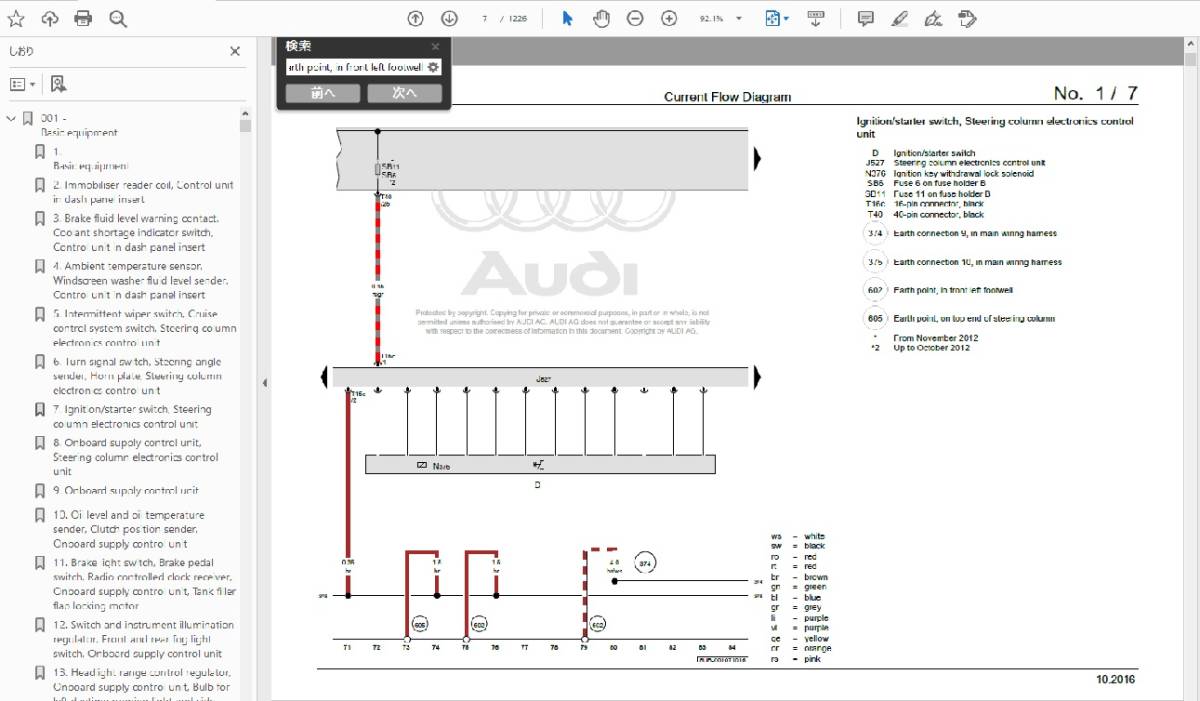1200x701 pixels.
Task: Open bookmark '10. Oil level and oil temperature sender'
Action: coord(129,529)
